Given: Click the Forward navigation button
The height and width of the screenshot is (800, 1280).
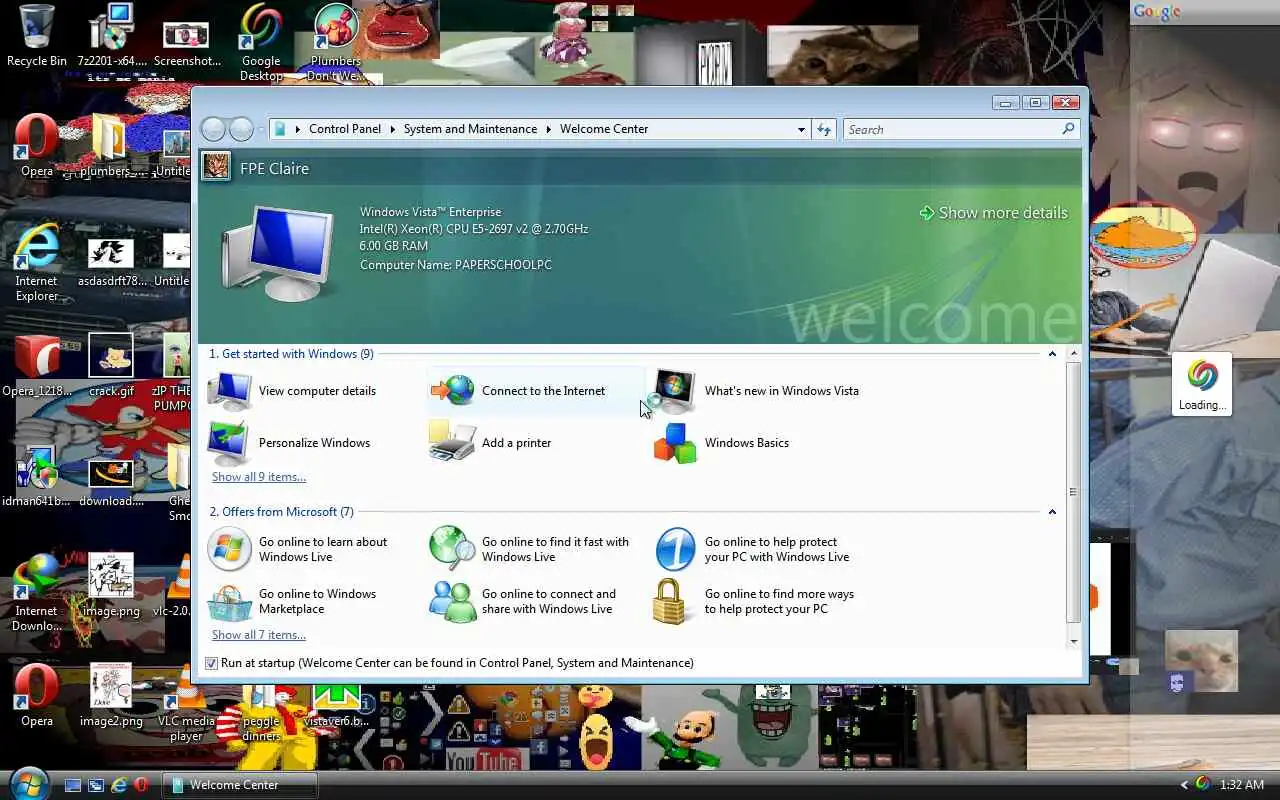Looking at the screenshot, I should 241,129.
